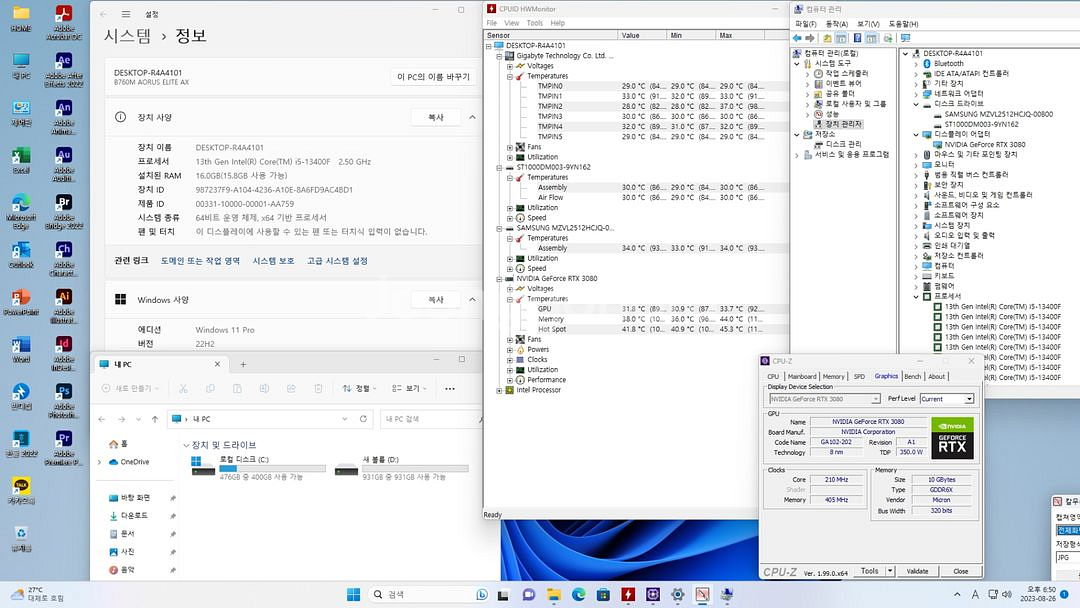Open KakaoTalk desktop icon
Screen dimensions: 1080x608
[x=21, y=490]
